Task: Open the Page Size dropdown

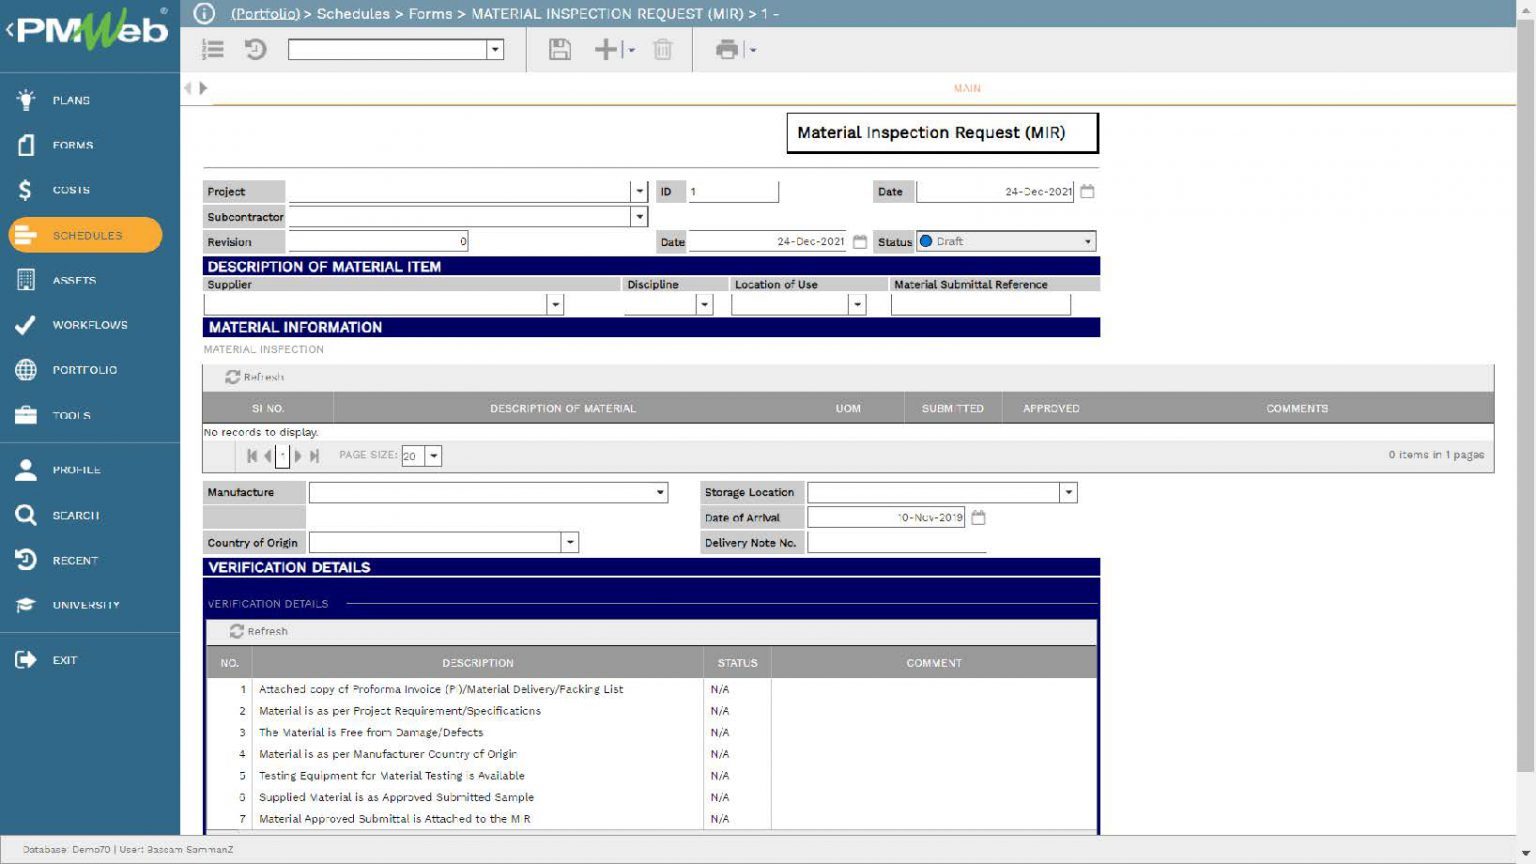Action: 434,455
